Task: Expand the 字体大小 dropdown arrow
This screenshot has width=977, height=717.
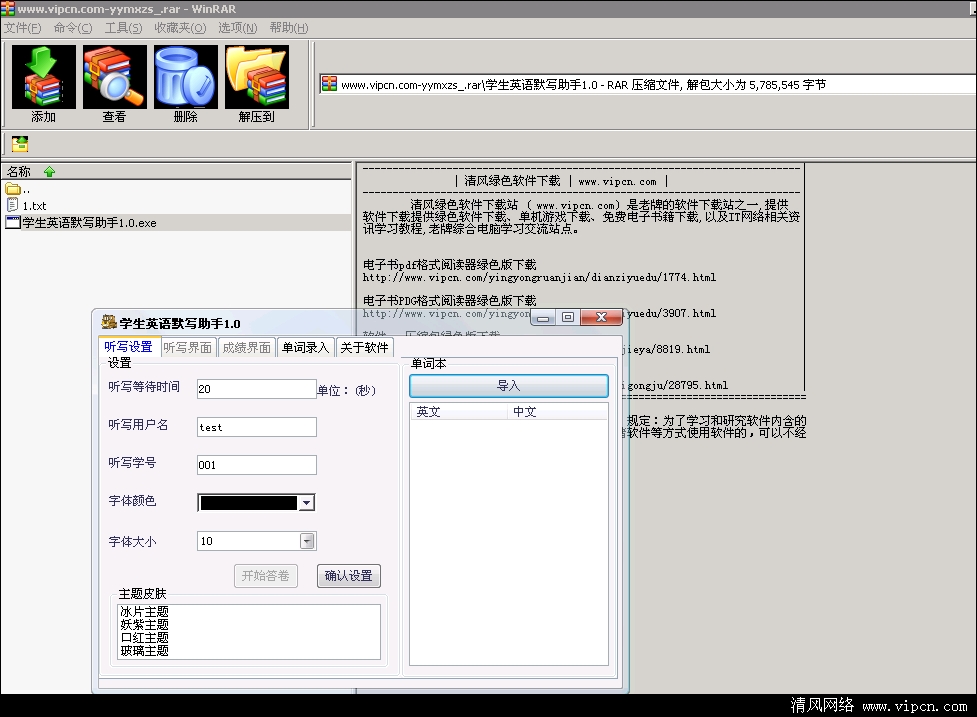Action: point(308,541)
